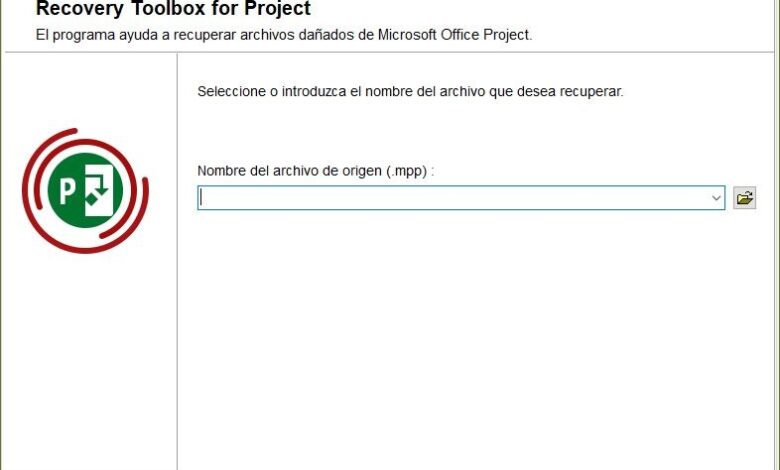Image resolution: width=780 pixels, height=470 pixels.
Task: Click the "Nombre del archivo de origen" label
Action: [x=290, y=171]
